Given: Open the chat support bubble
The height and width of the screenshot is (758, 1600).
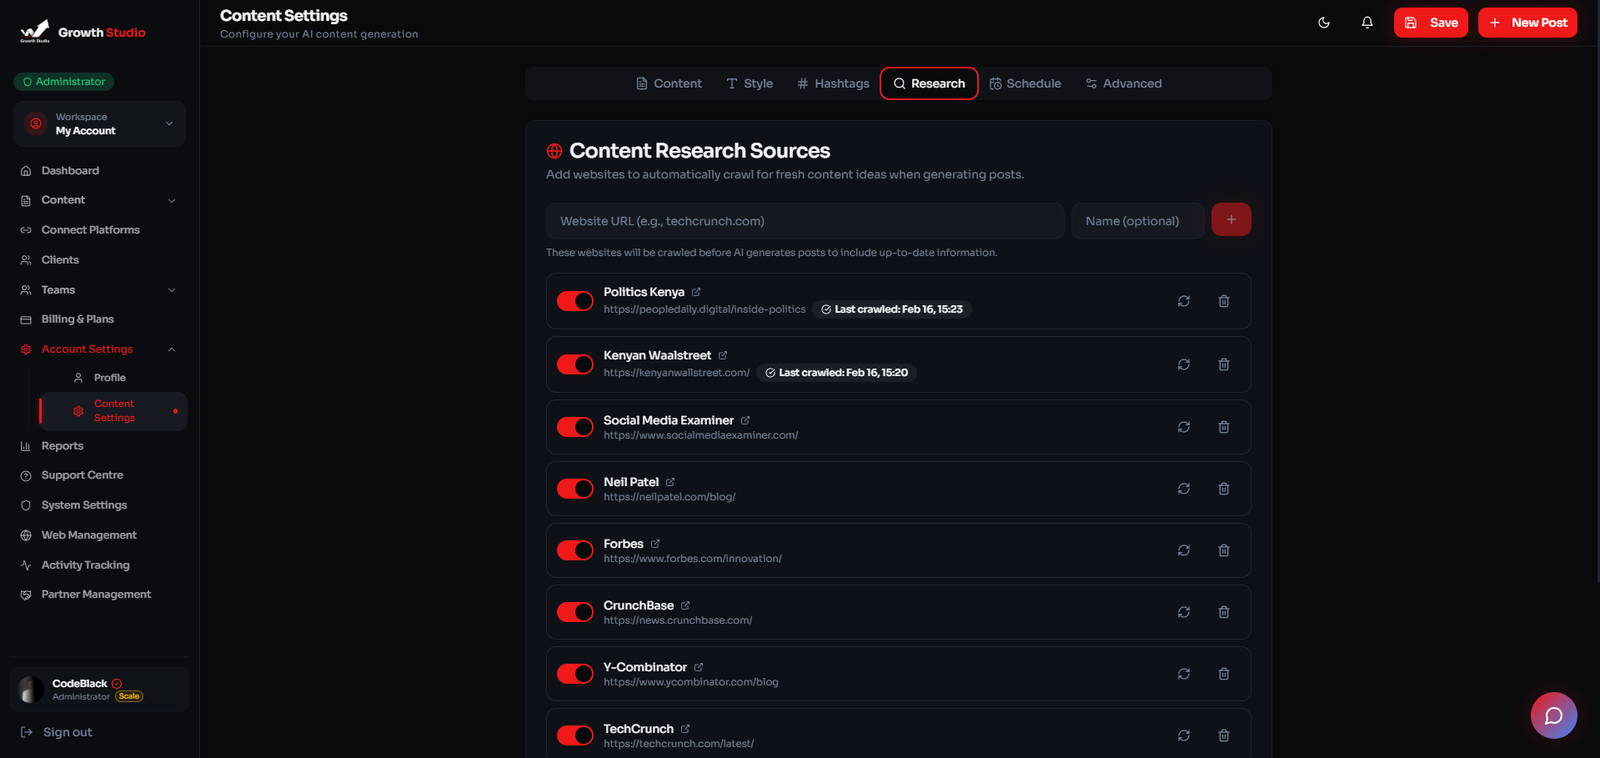Looking at the screenshot, I should pyautogui.click(x=1553, y=715).
